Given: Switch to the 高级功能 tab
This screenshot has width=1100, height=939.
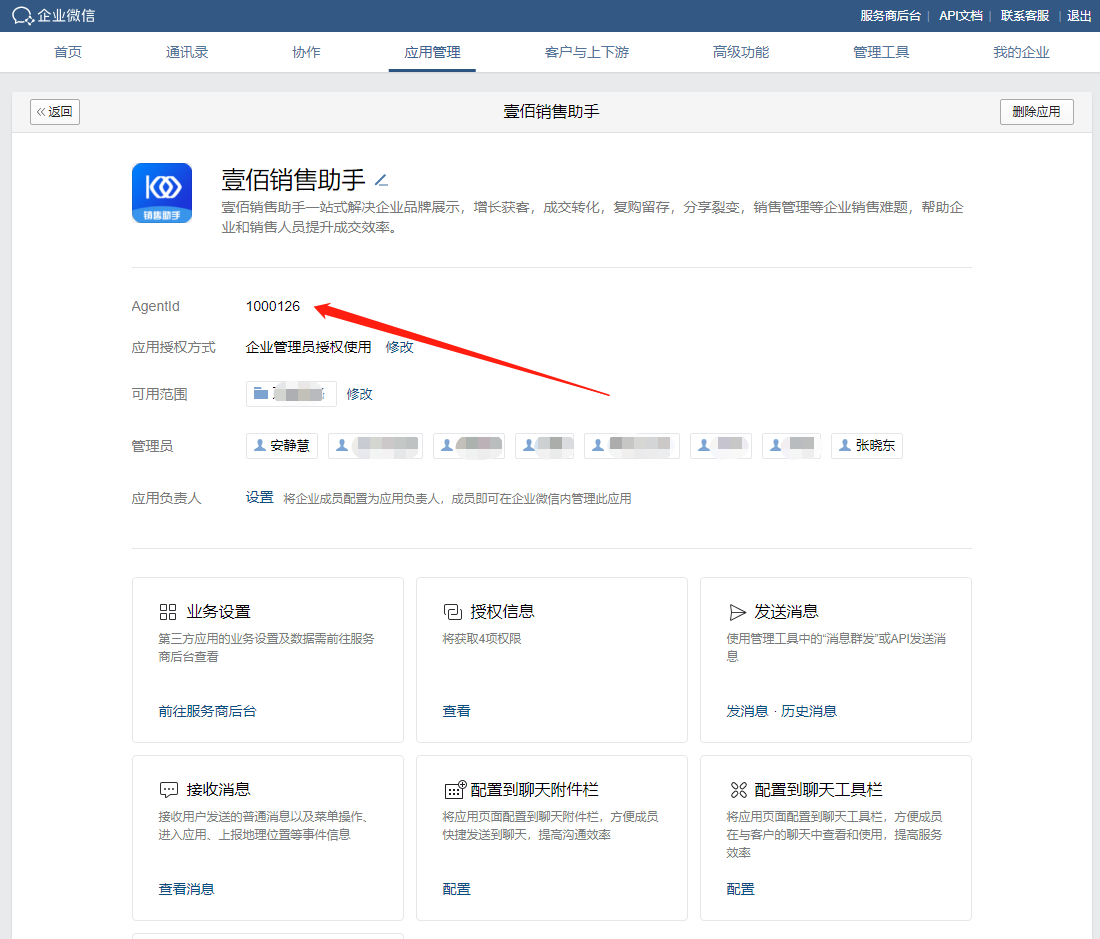Looking at the screenshot, I should point(741,52).
